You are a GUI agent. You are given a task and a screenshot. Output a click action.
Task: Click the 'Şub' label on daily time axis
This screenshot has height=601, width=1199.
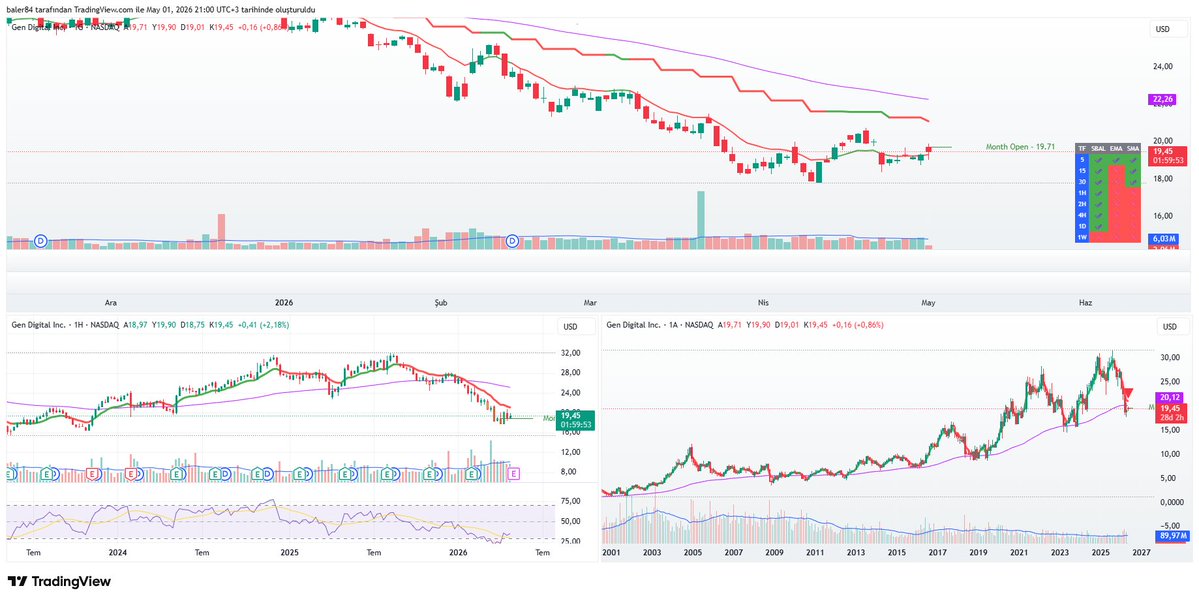pos(440,303)
